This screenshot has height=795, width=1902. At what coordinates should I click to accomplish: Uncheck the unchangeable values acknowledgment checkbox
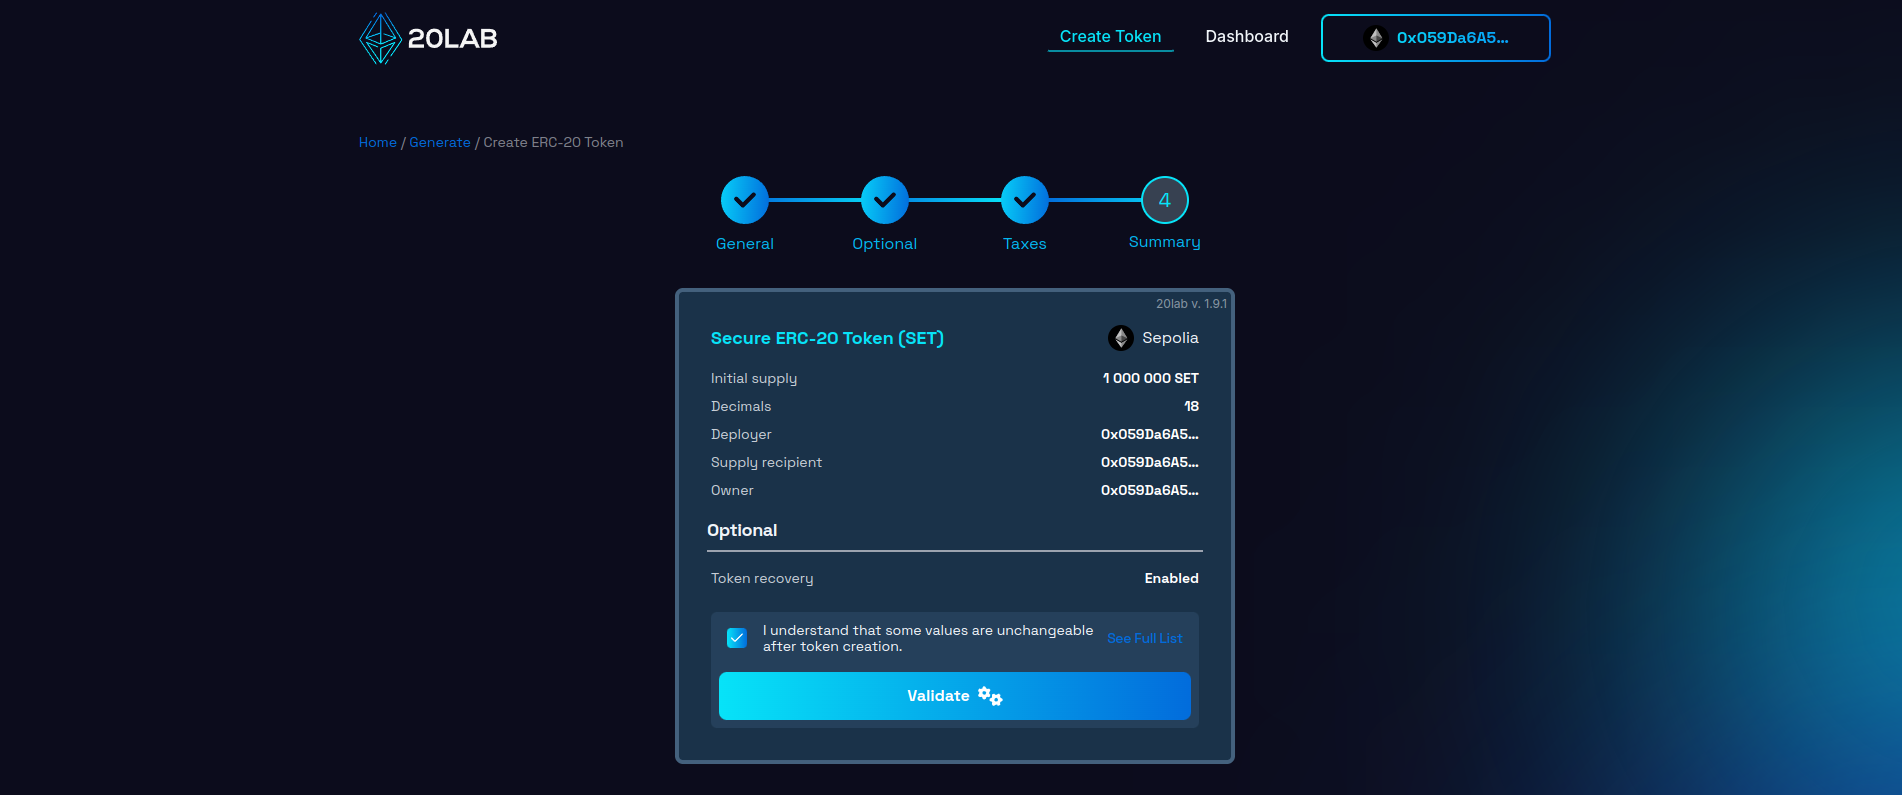[x=737, y=638]
